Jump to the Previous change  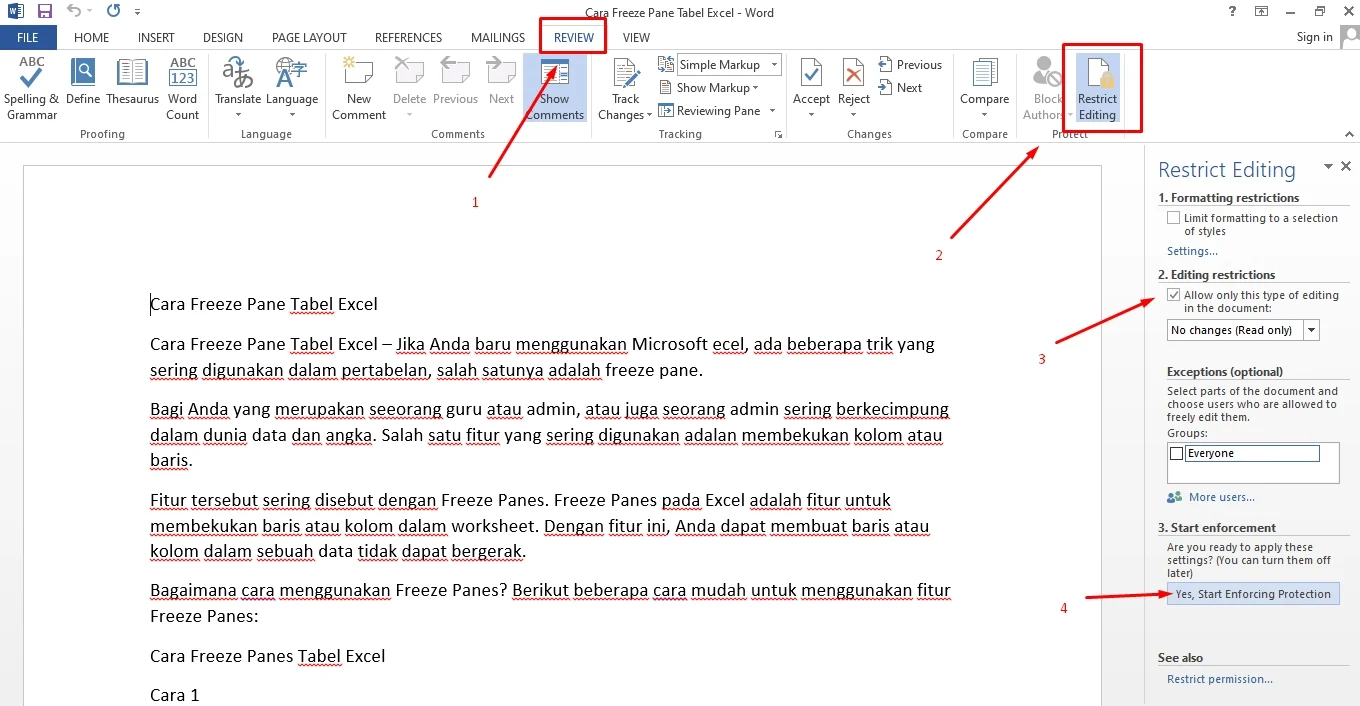click(x=910, y=65)
